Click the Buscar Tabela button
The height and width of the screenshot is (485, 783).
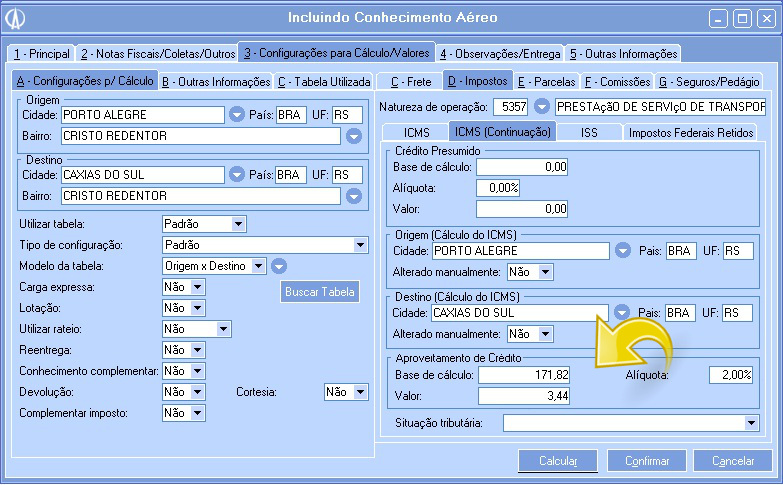(x=319, y=292)
